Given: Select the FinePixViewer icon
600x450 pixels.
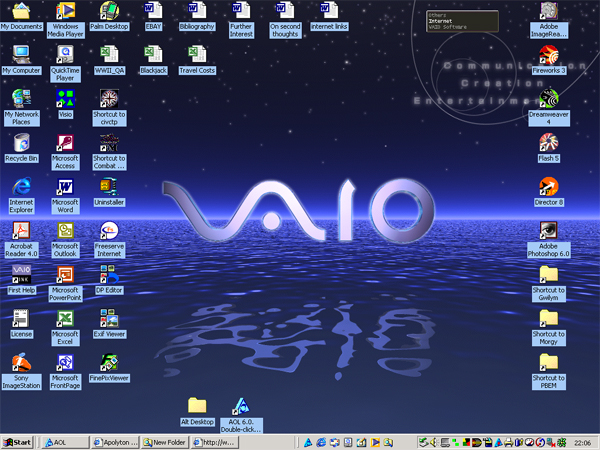Looking at the screenshot, I should (x=109, y=362).
